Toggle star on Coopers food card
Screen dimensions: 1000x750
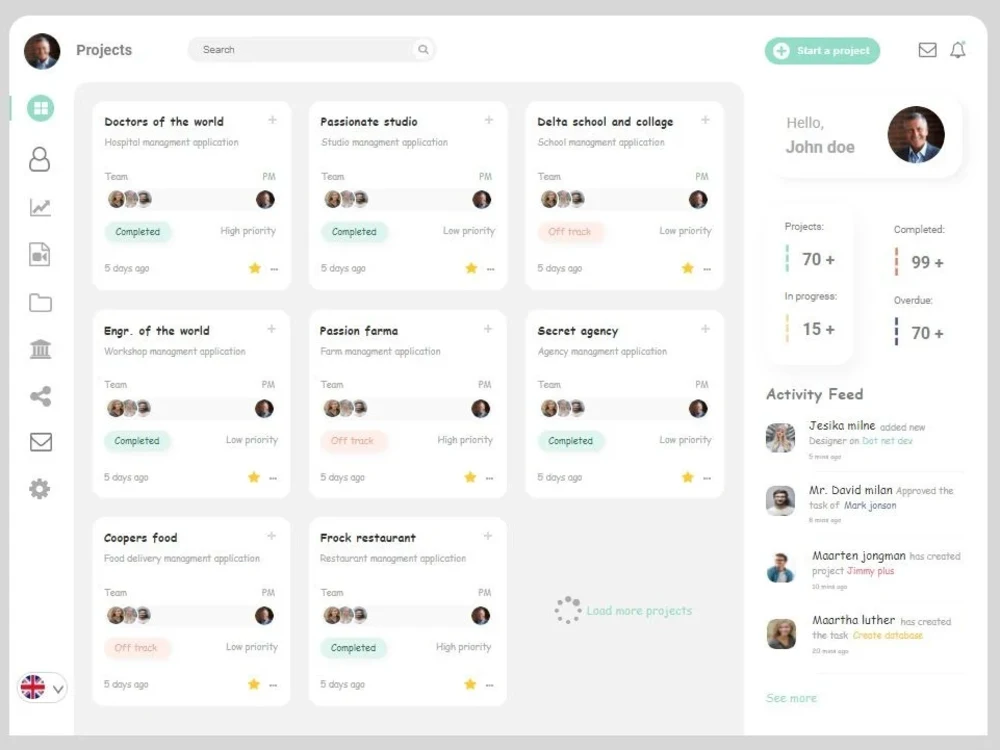[x=254, y=684]
